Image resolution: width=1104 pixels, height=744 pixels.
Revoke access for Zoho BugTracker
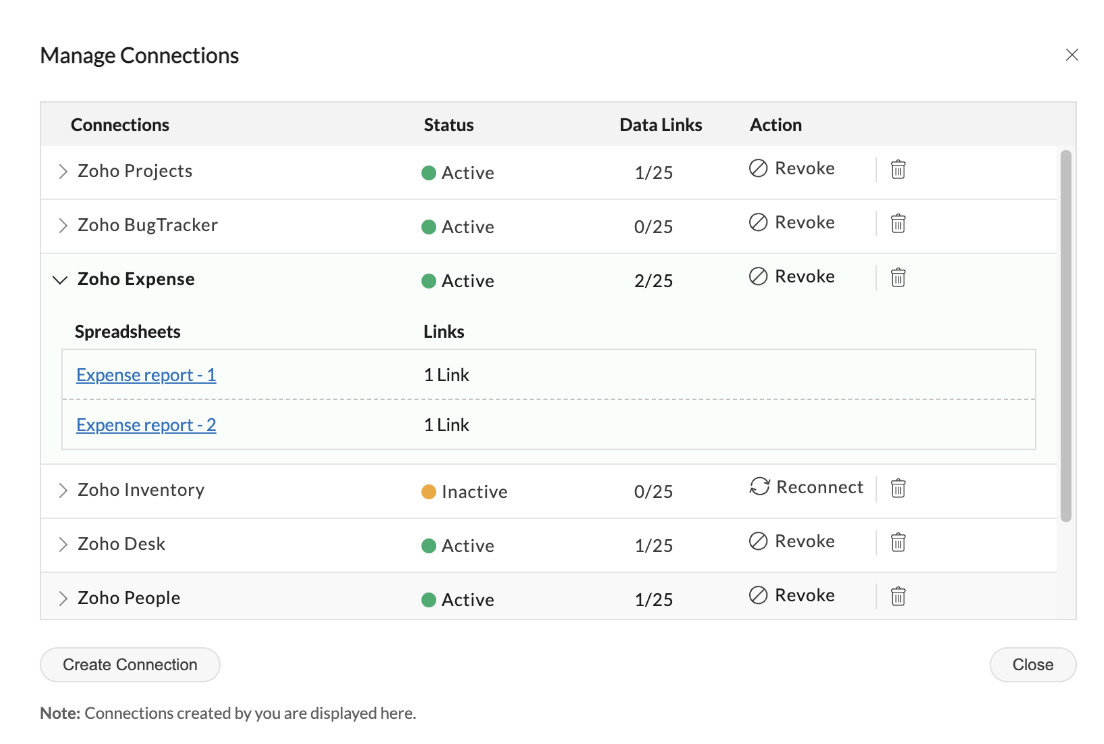click(792, 223)
